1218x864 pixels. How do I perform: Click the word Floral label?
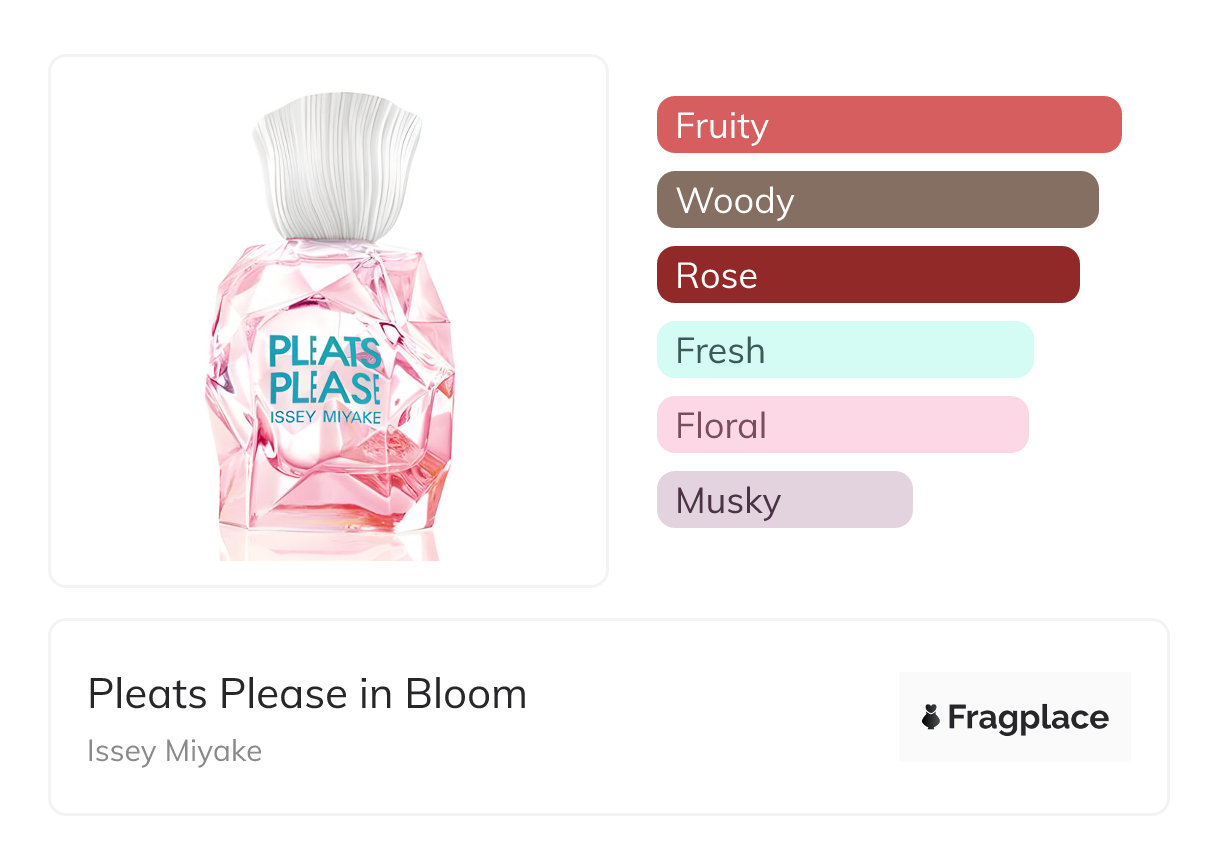tap(721, 426)
